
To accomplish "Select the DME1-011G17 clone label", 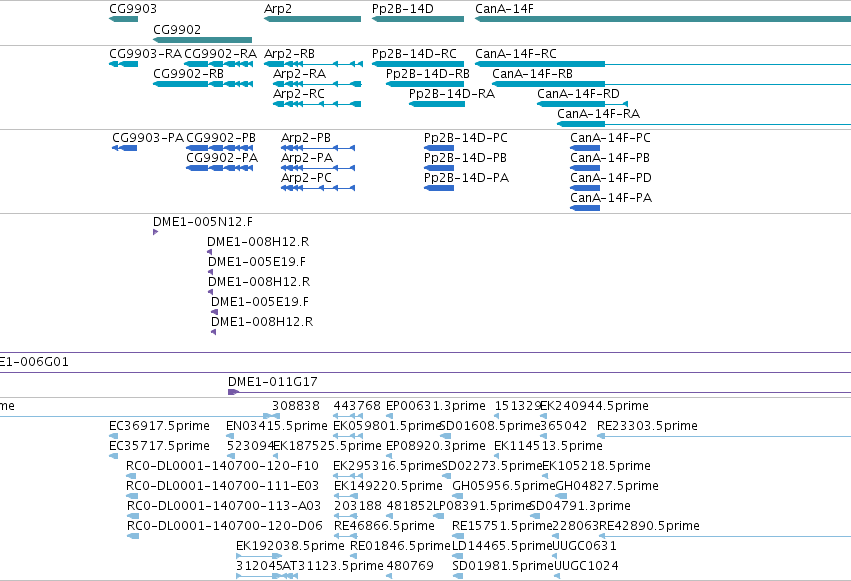I will [x=273, y=382].
